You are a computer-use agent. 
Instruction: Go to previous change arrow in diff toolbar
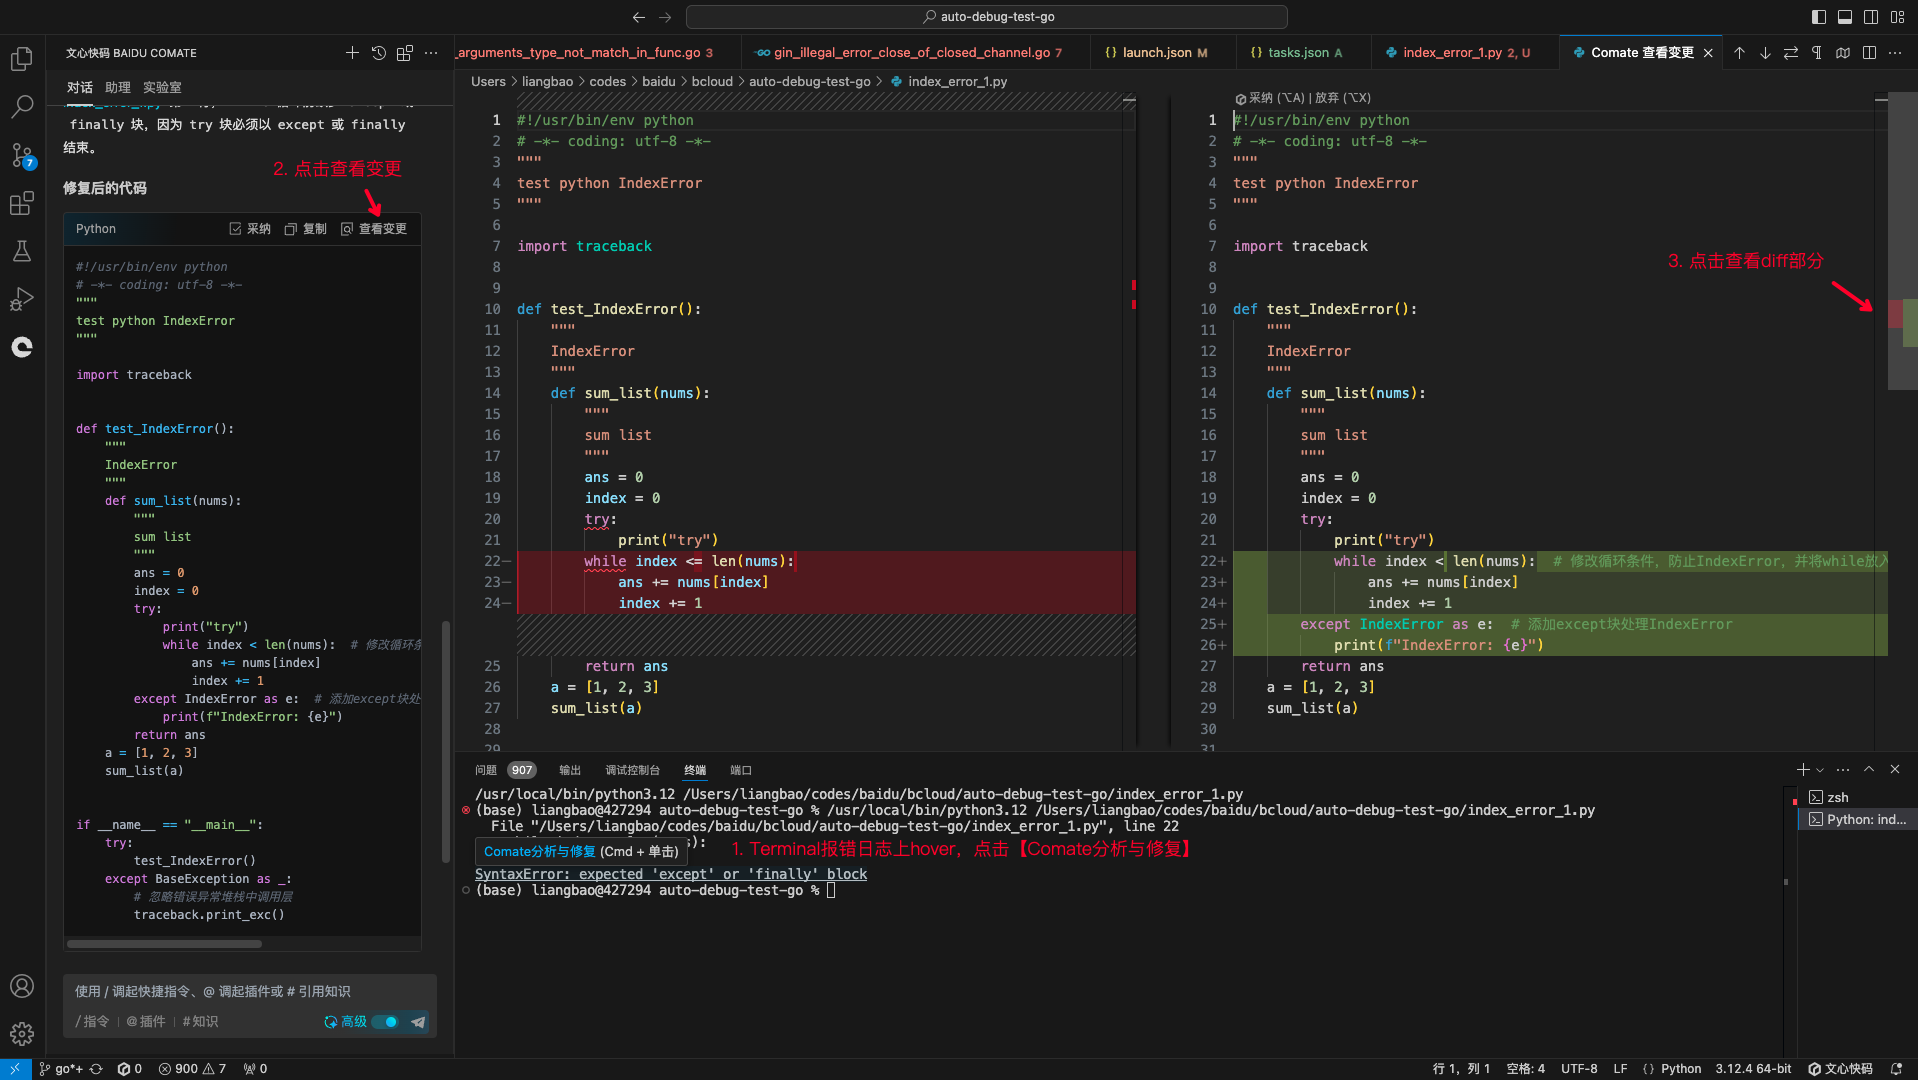[x=1739, y=53]
